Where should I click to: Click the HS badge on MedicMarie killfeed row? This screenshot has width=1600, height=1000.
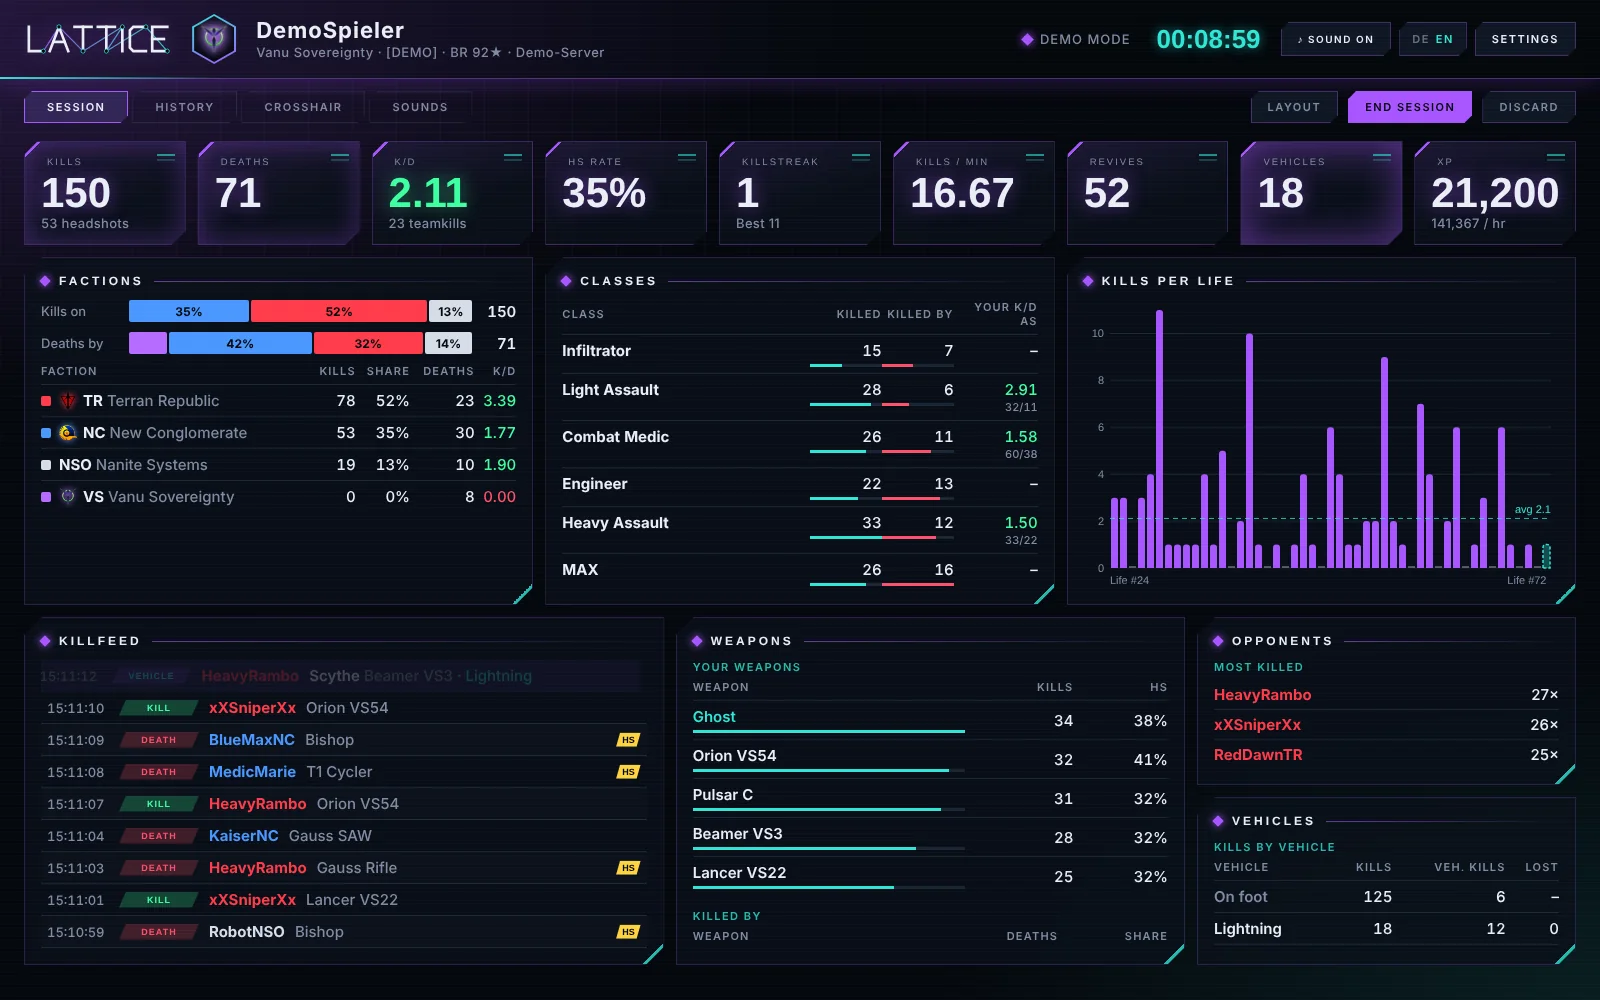[x=628, y=772]
